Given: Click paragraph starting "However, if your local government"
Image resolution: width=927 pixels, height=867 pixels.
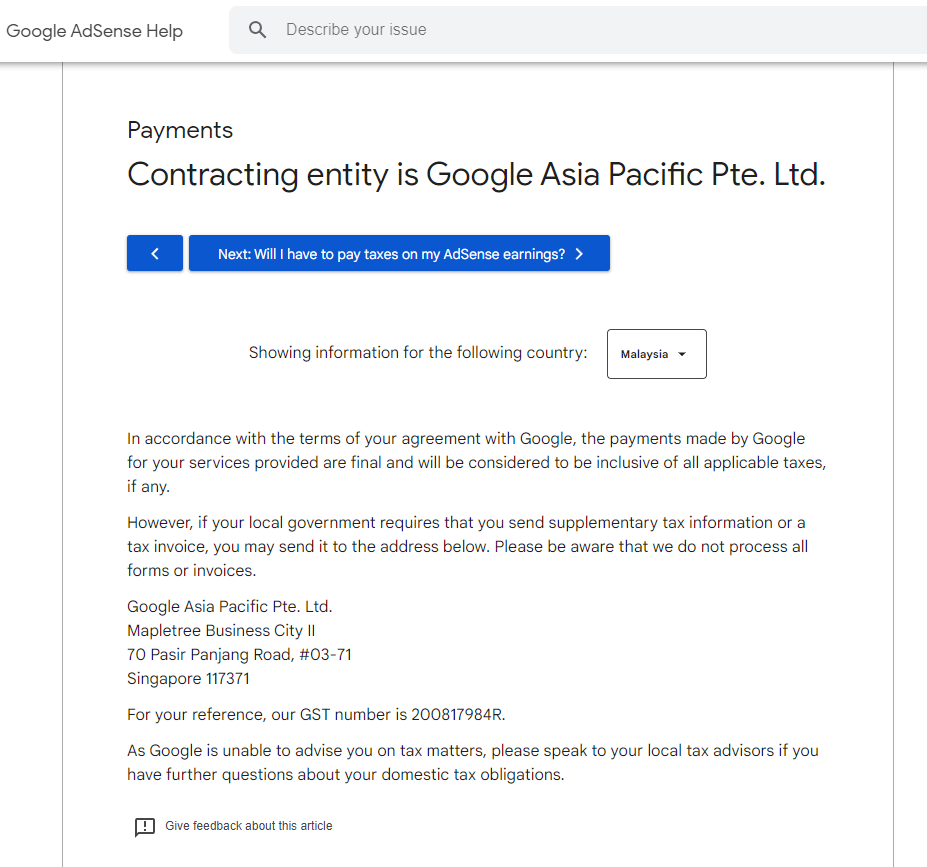Looking at the screenshot, I should click(467, 546).
